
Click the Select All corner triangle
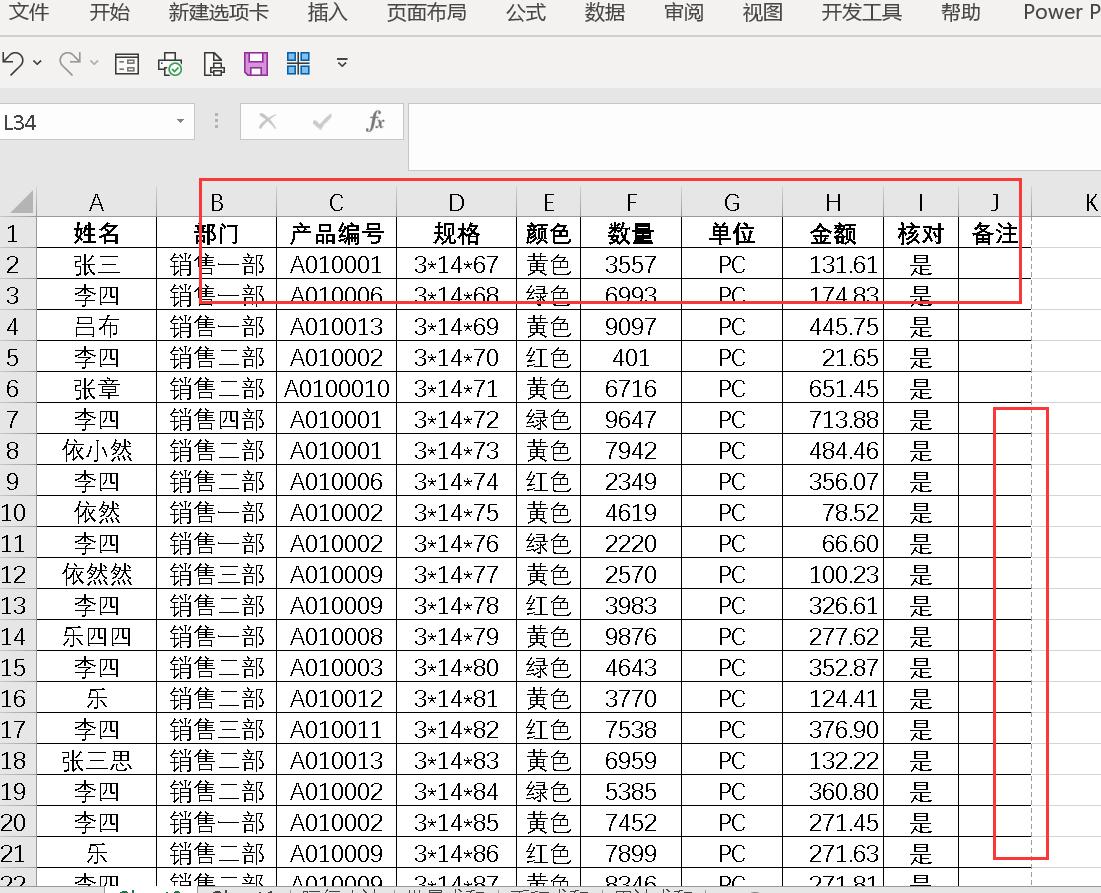pos(21,203)
